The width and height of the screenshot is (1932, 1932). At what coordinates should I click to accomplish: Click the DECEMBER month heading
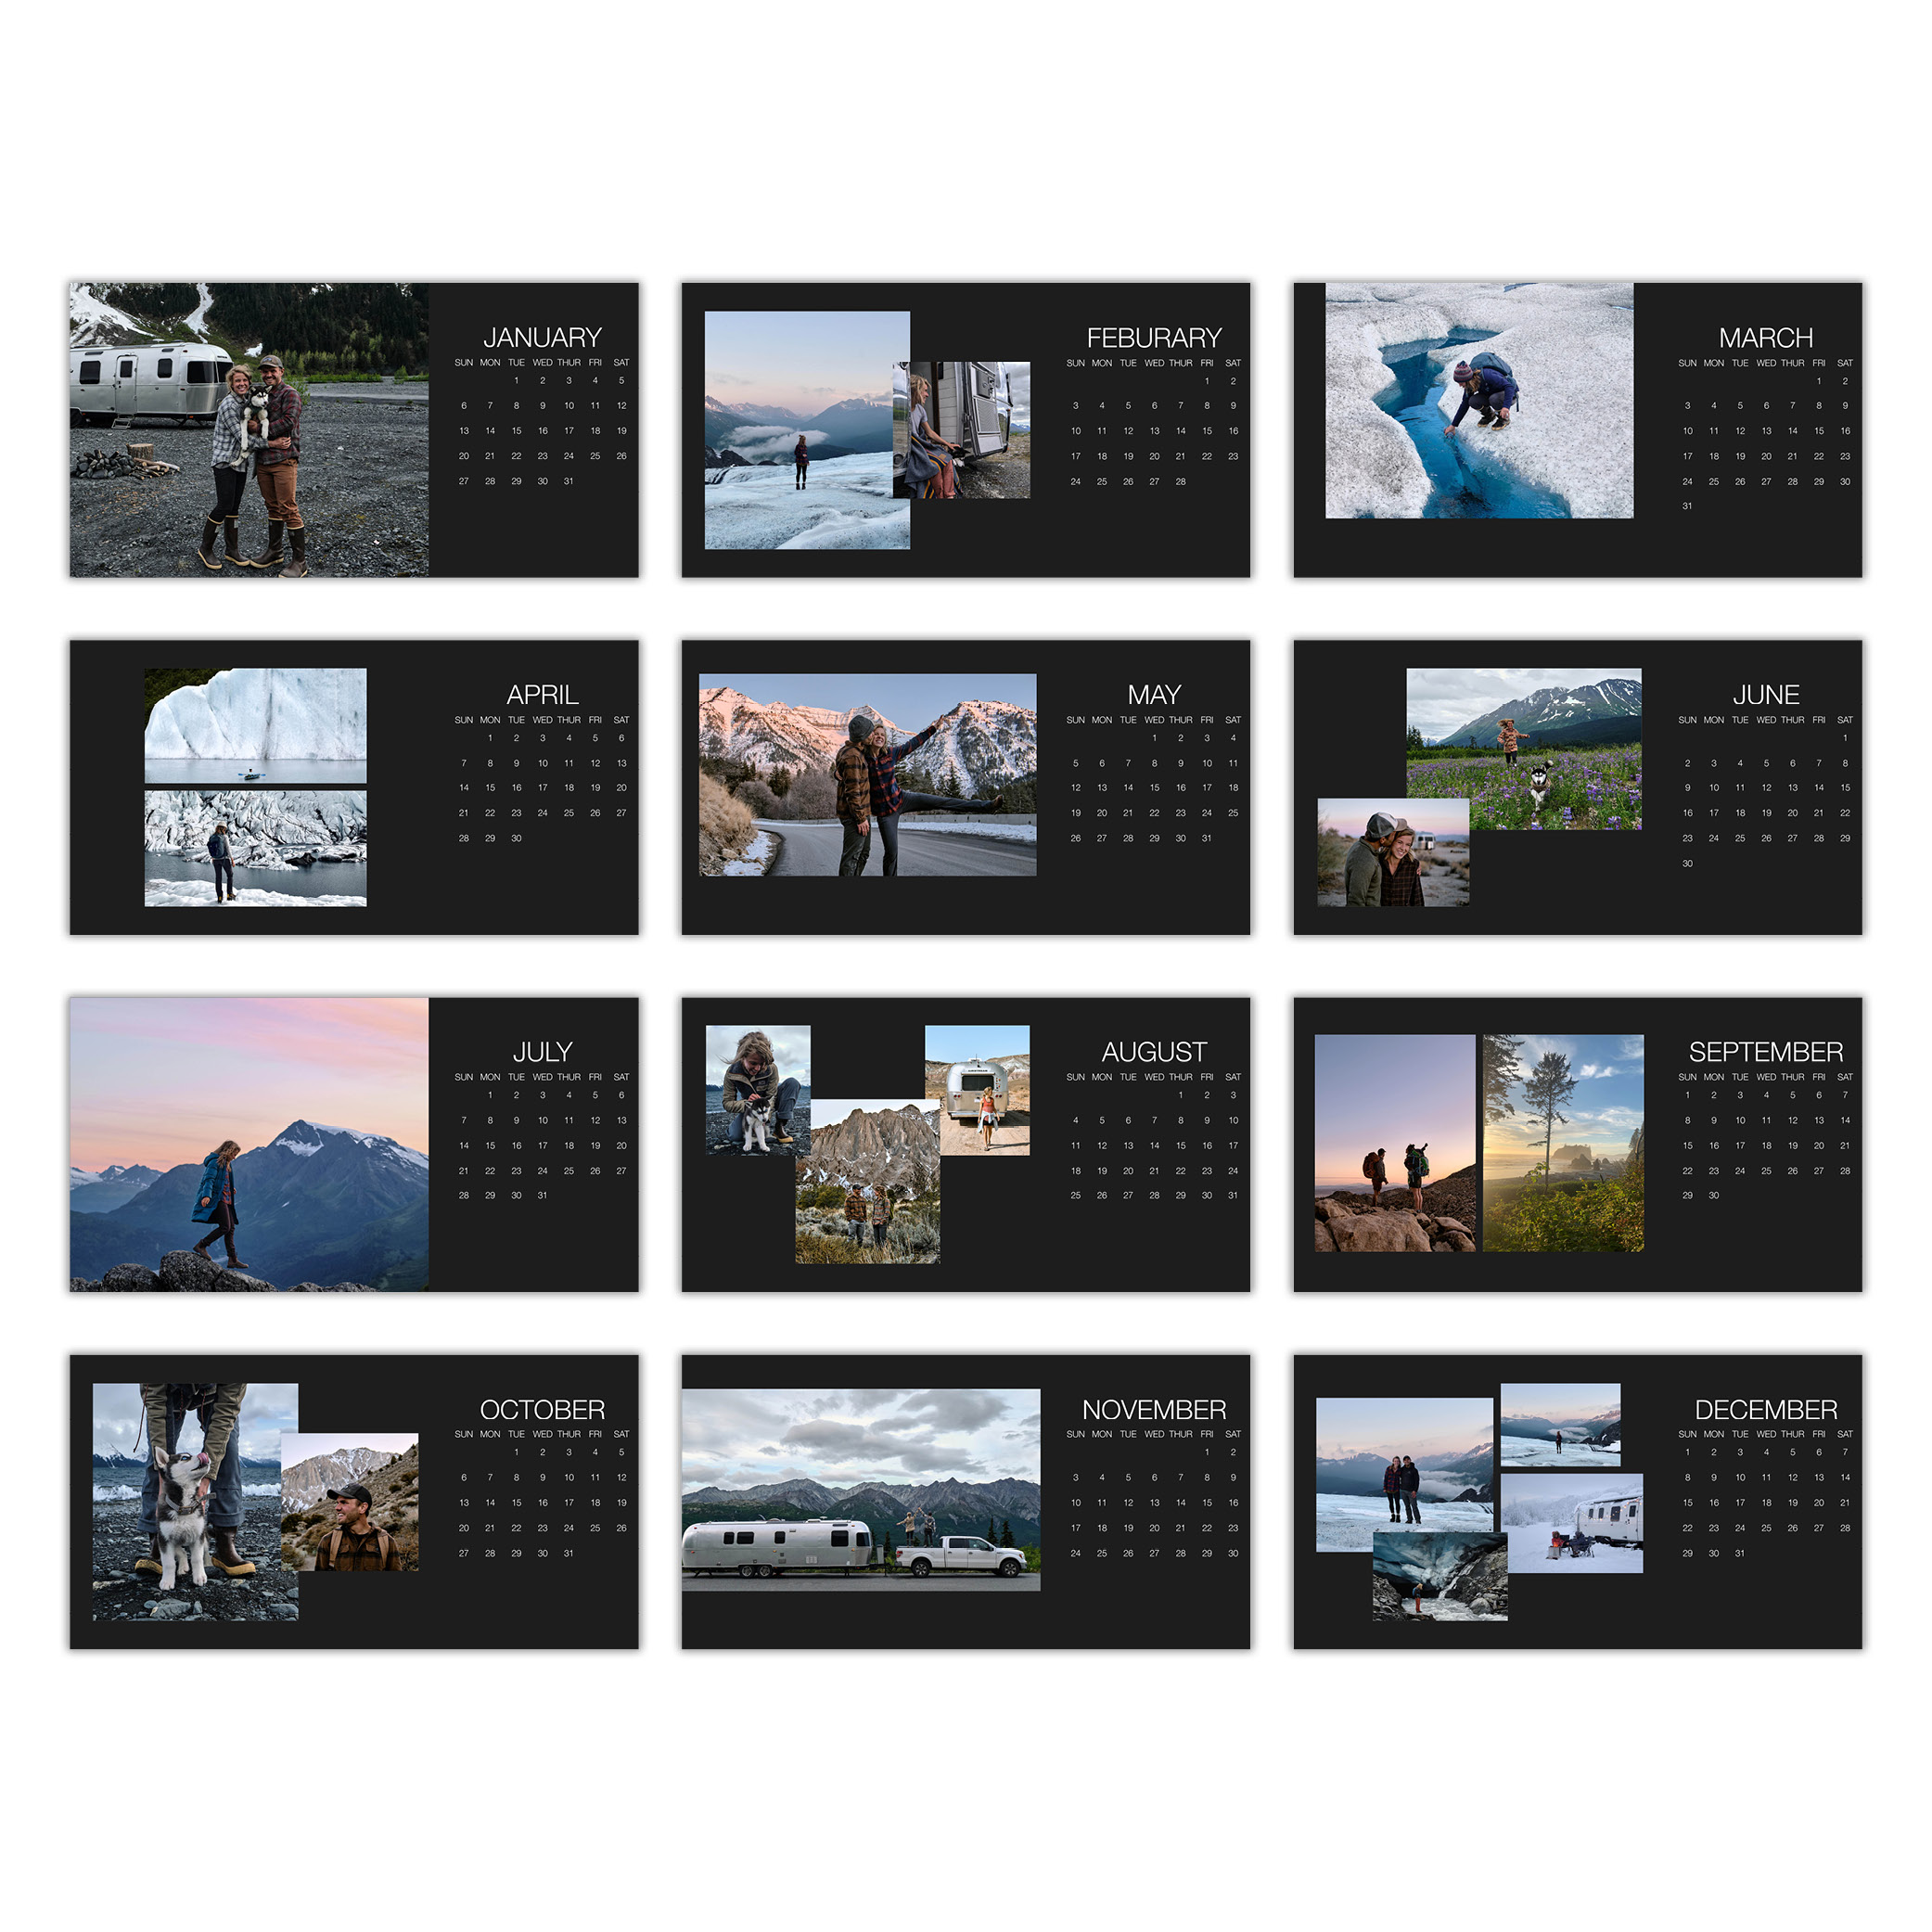point(1765,1410)
